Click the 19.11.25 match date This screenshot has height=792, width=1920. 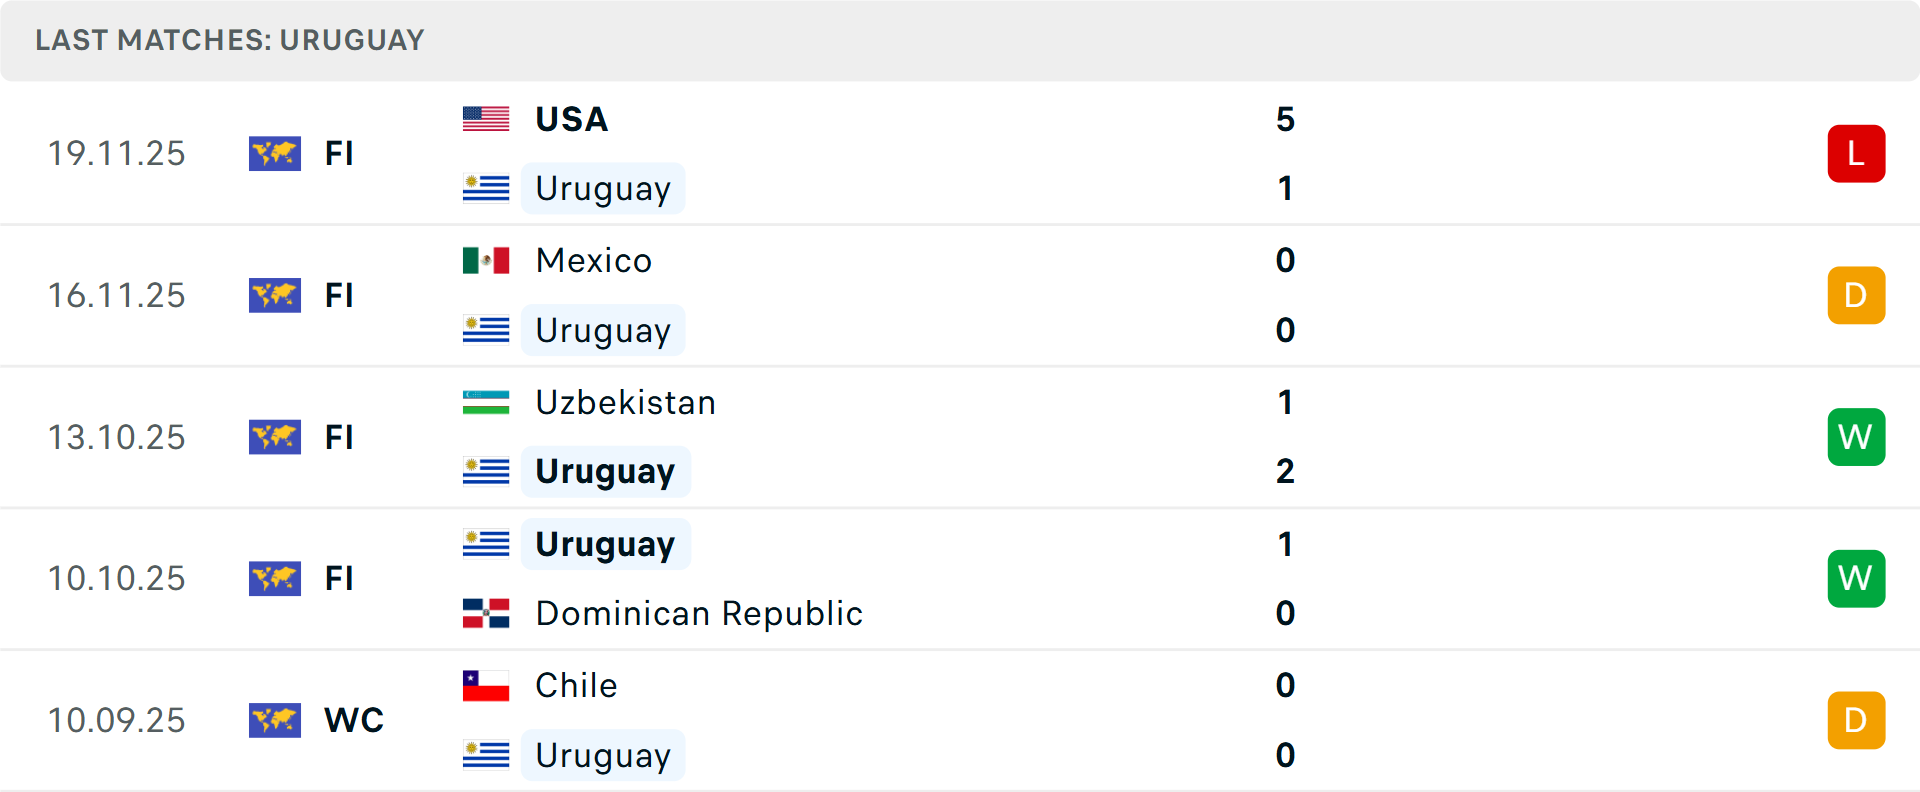pos(116,153)
